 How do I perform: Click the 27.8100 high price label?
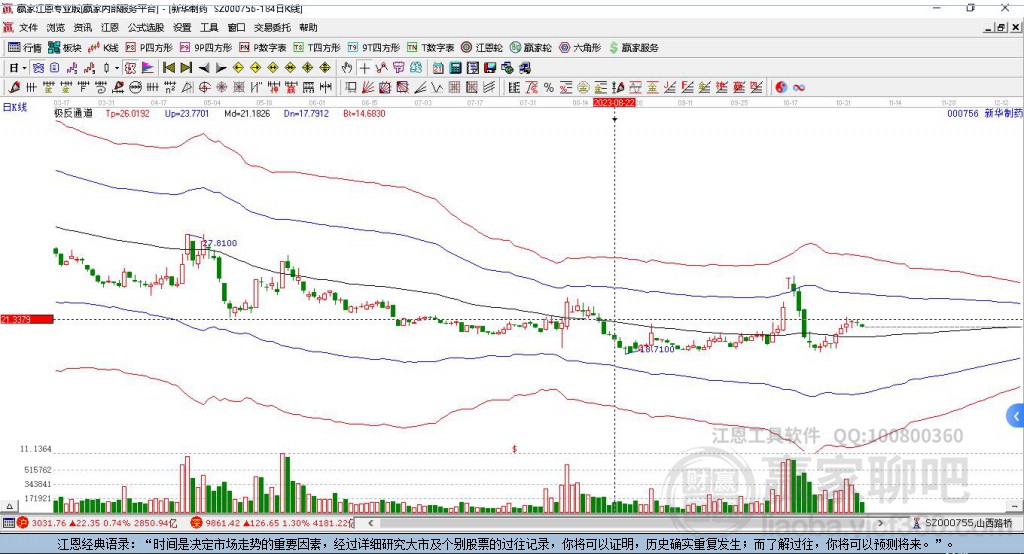pyautogui.click(x=219, y=243)
